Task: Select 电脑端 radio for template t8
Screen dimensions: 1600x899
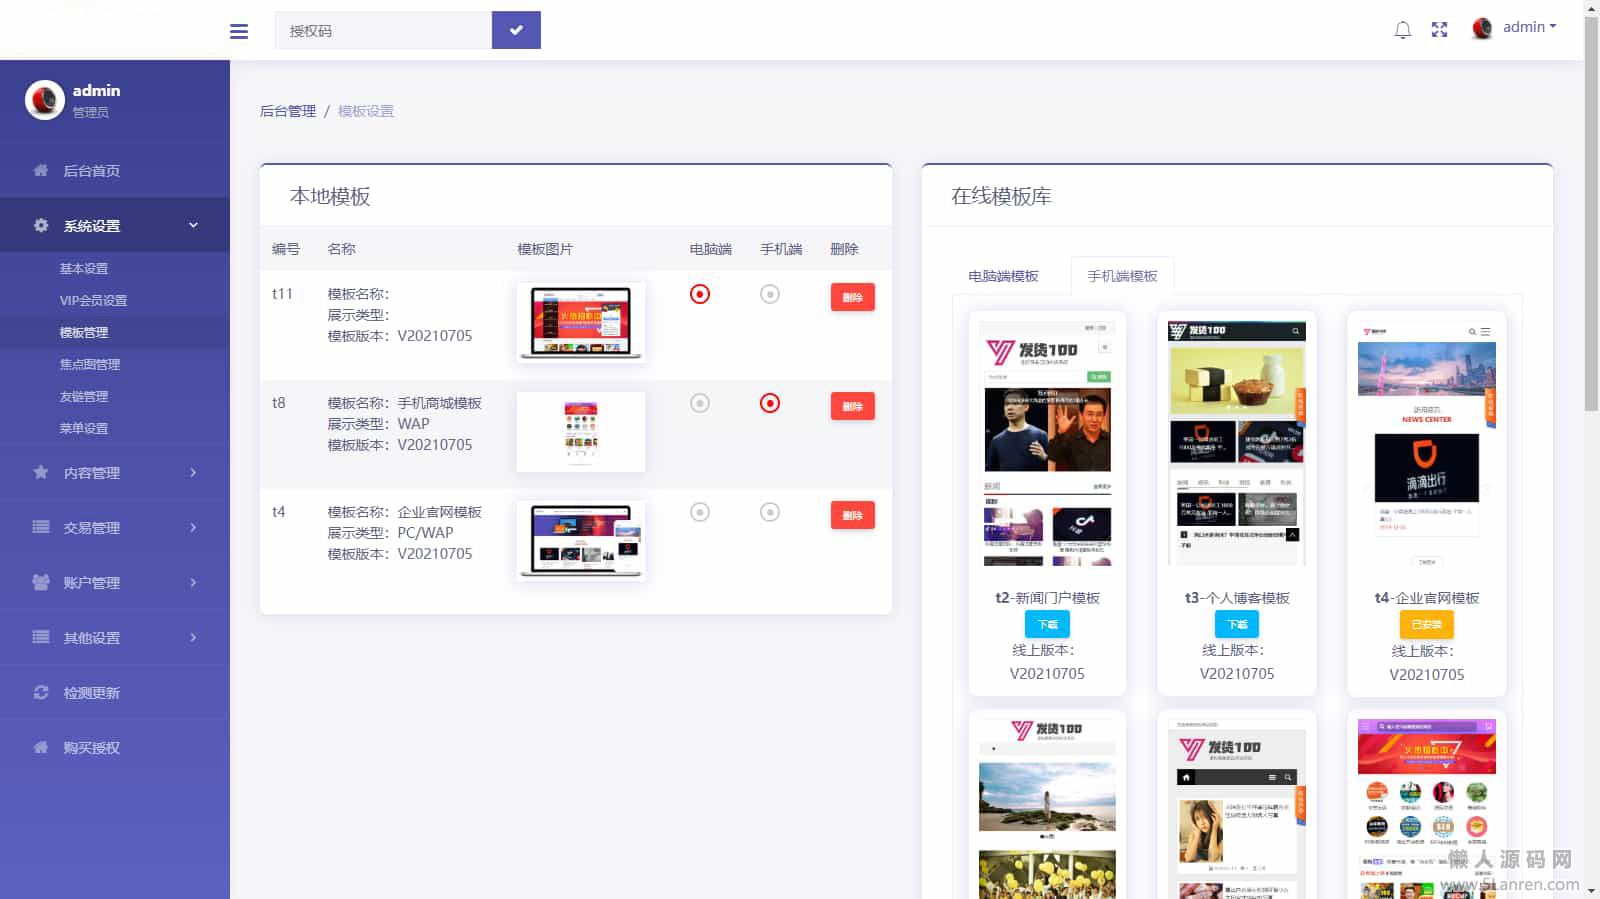Action: 700,403
